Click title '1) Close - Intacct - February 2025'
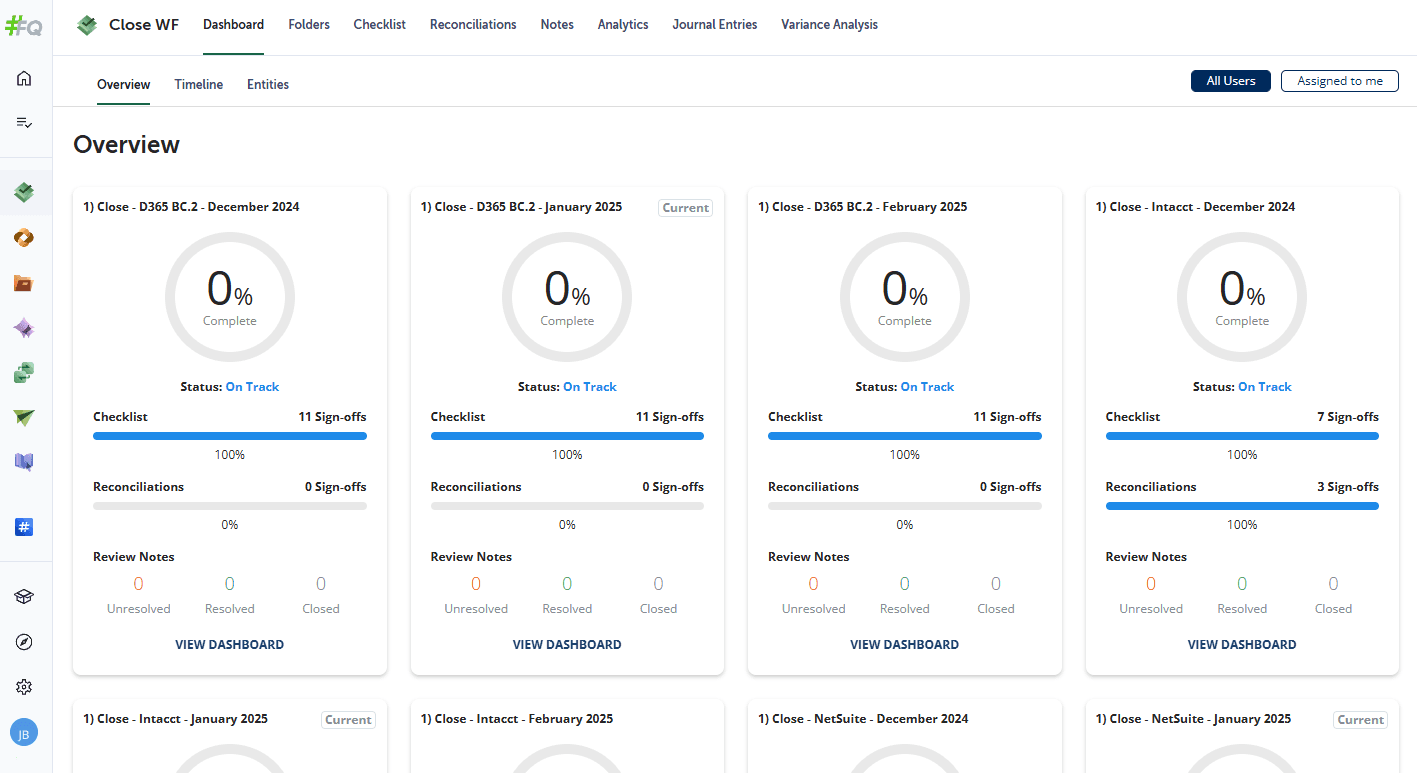This screenshot has width=1417, height=773. [x=517, y=719]
